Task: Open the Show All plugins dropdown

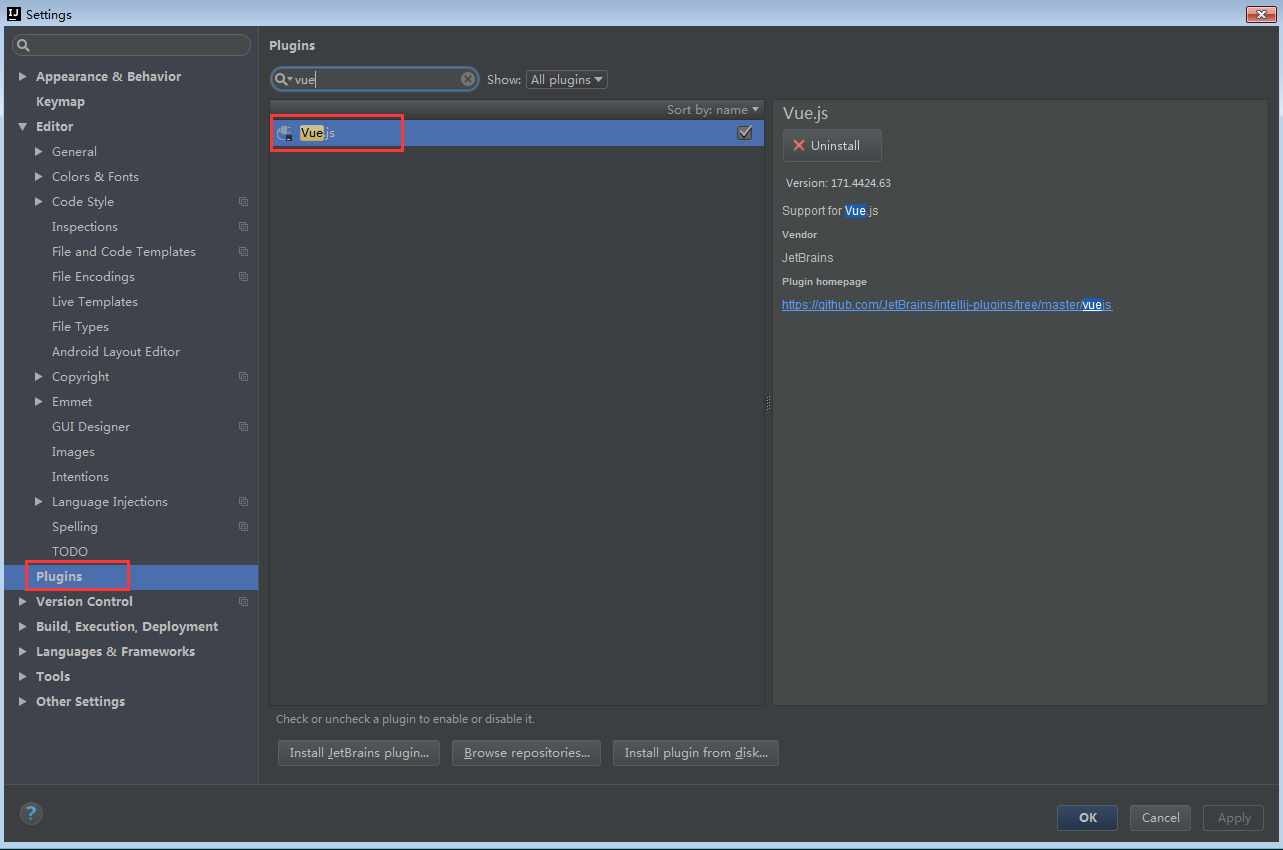Action: click(566, 79)
